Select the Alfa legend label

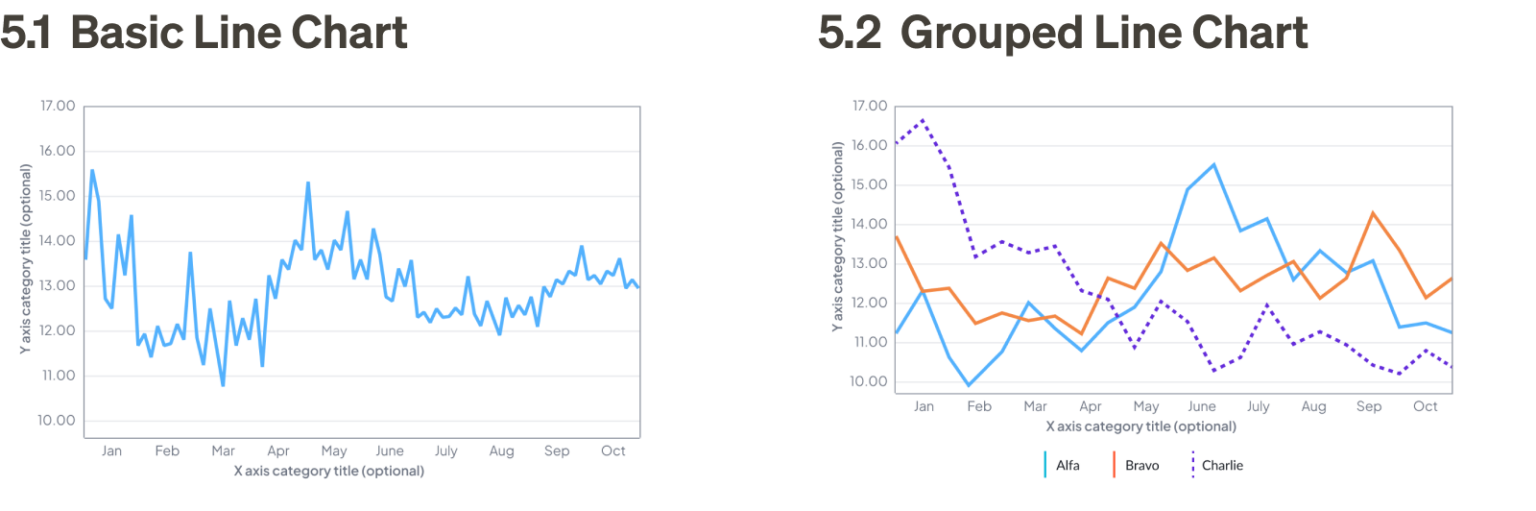[1067, 465]
